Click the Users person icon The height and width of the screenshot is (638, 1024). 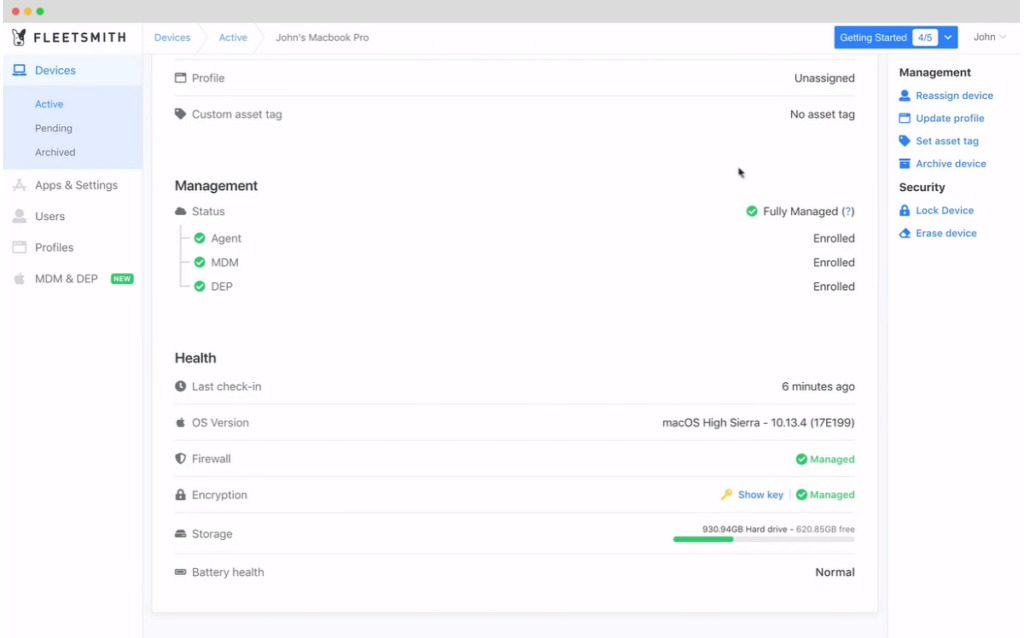[x=20, y=216]
